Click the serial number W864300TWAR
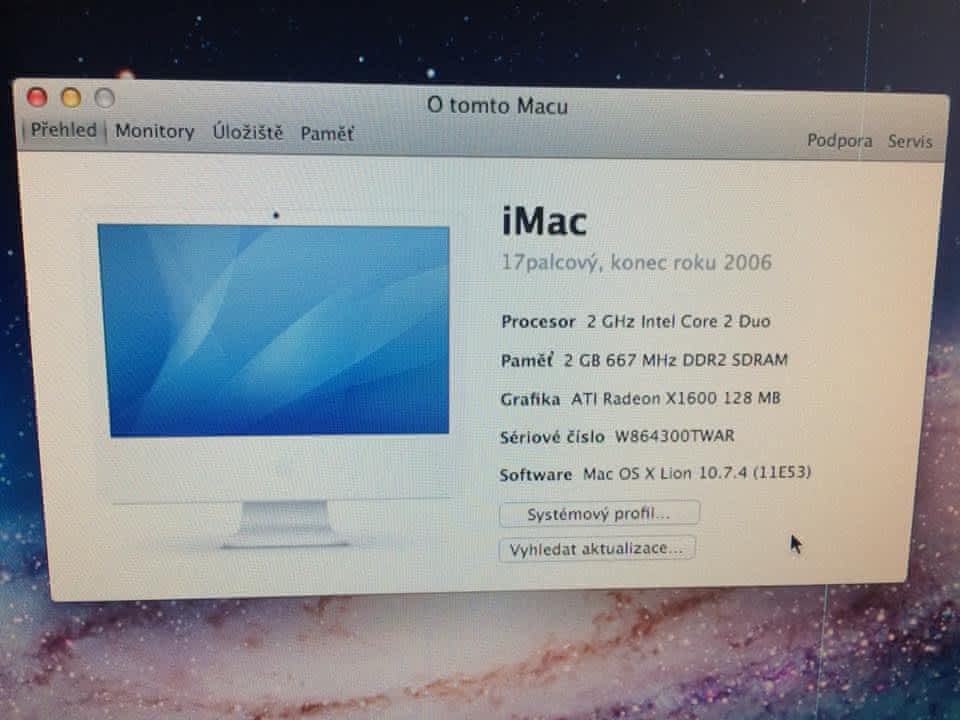 click(x=674, y=436)
